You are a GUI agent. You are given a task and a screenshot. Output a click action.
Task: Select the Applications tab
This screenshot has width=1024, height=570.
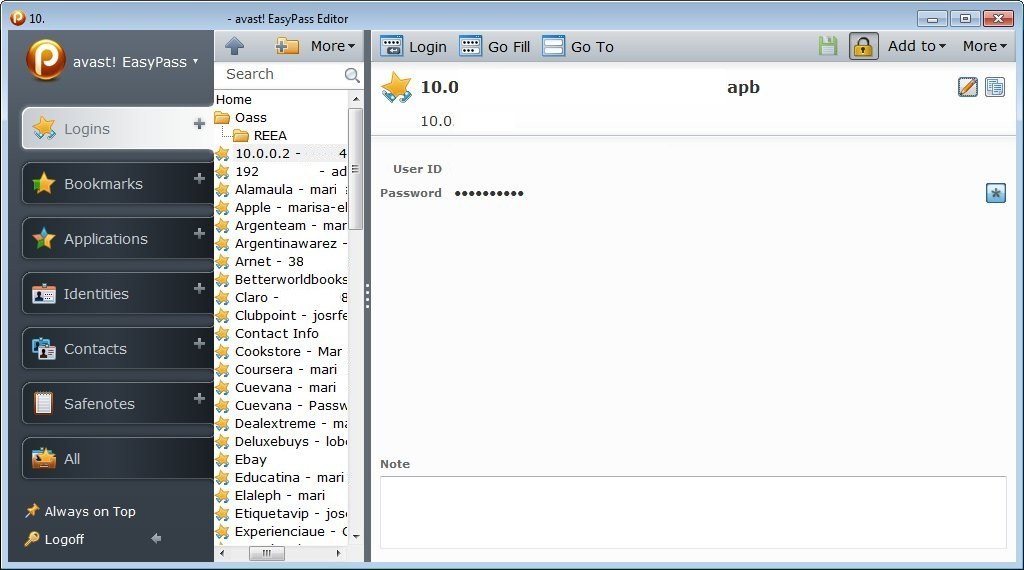118,238
